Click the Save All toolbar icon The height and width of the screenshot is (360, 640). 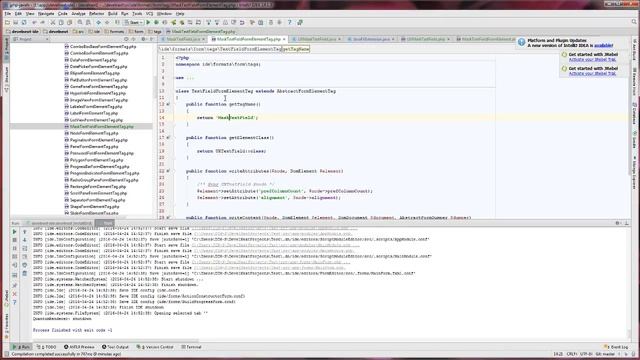(x=16, y=22)
